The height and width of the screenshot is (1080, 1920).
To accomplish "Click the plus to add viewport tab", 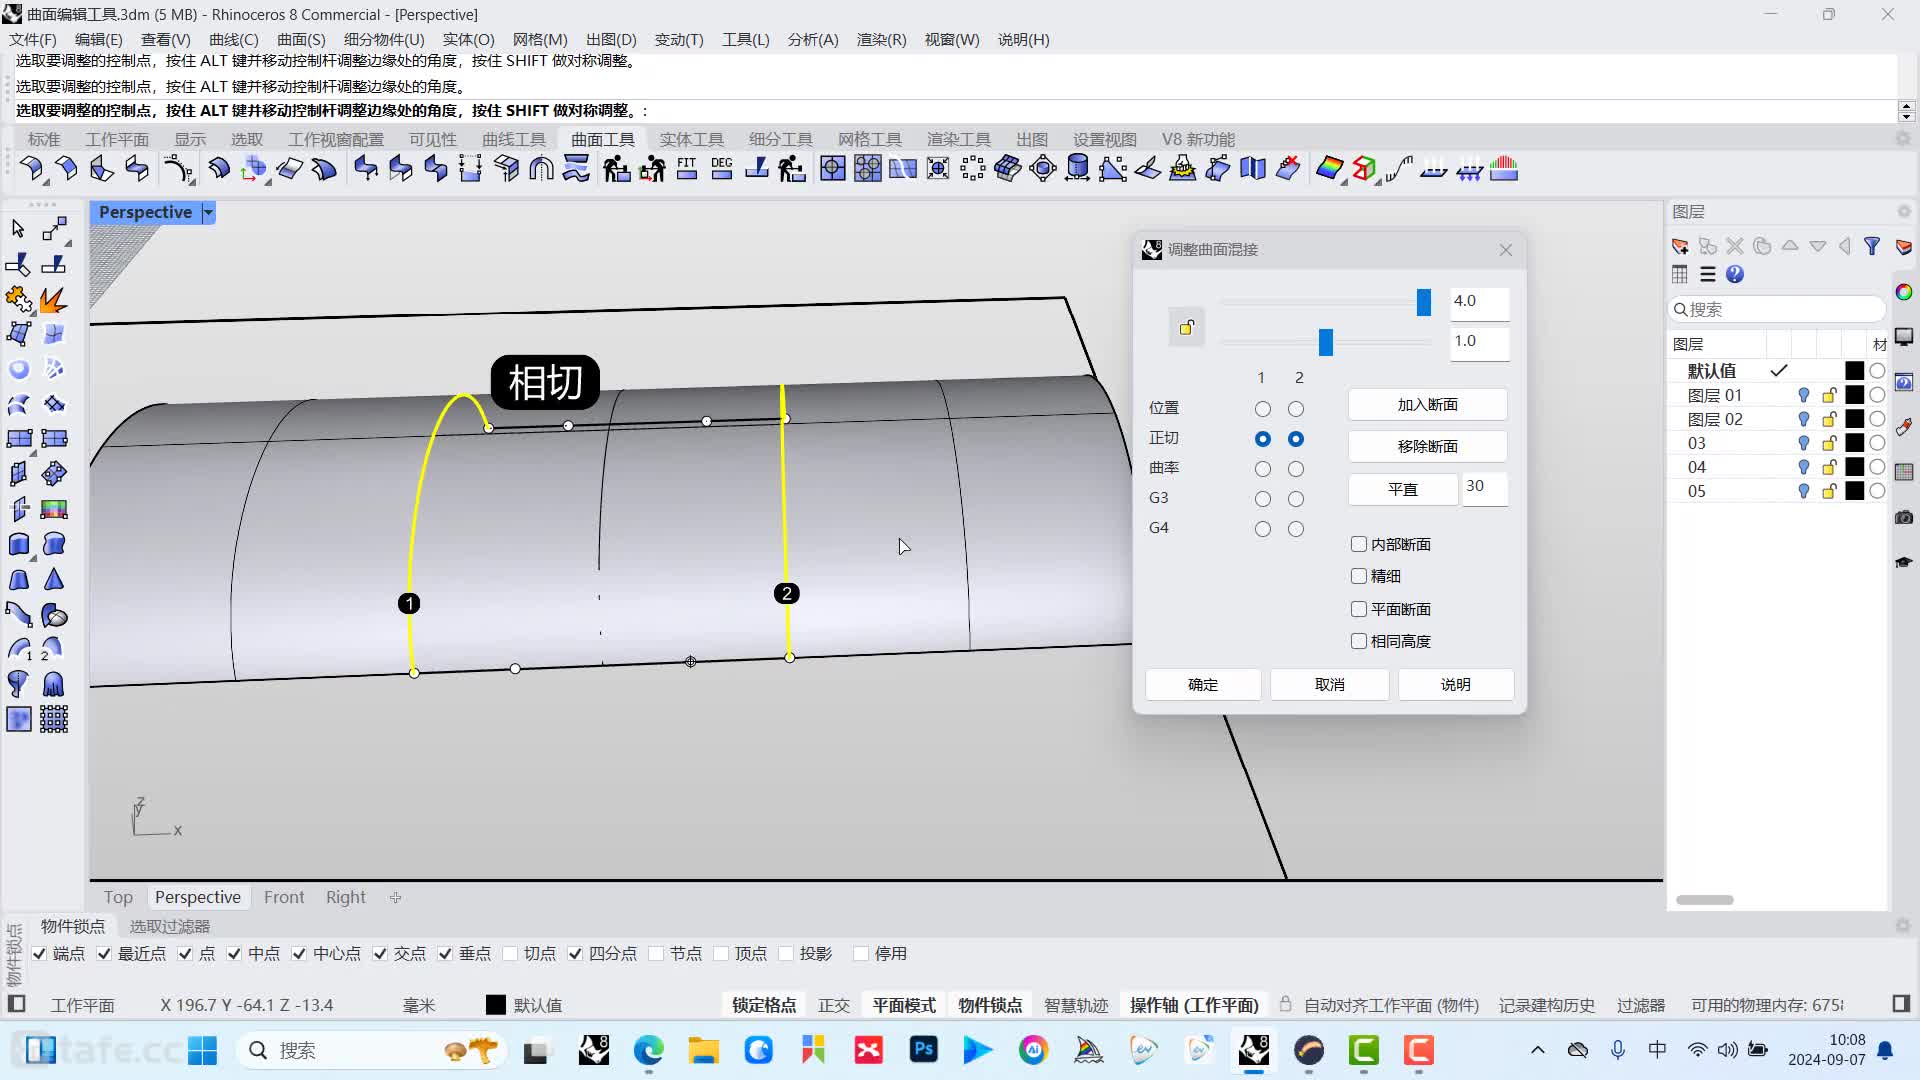I will pyautogui.click(x=396, y=897).
